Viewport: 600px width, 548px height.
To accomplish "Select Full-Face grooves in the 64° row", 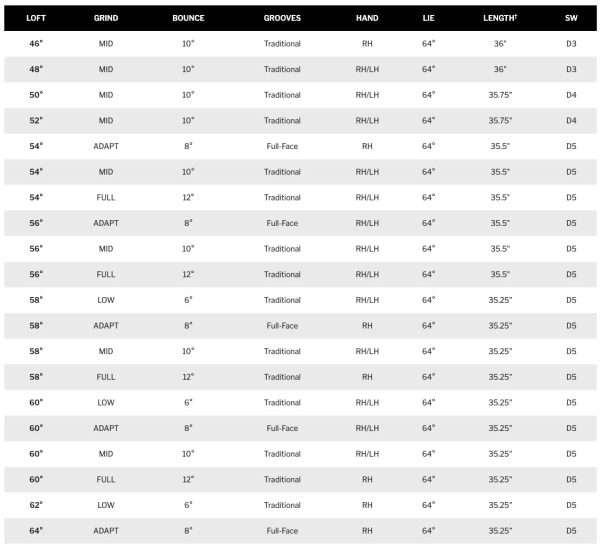I will point(282,531).
